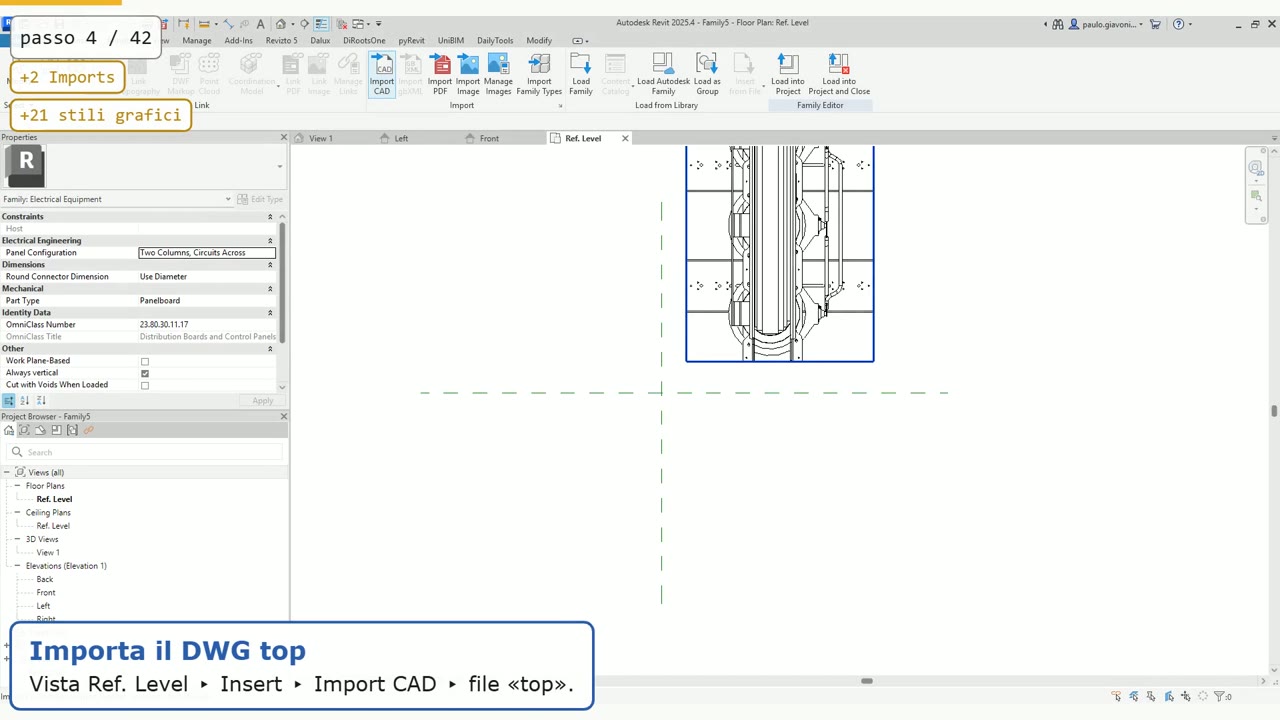Image resolution: width=1280 pixels, height=720 pixels.
Task: Click the OmniClass Number value 23.80.30.11.17
Action: [x=164, y=325]
